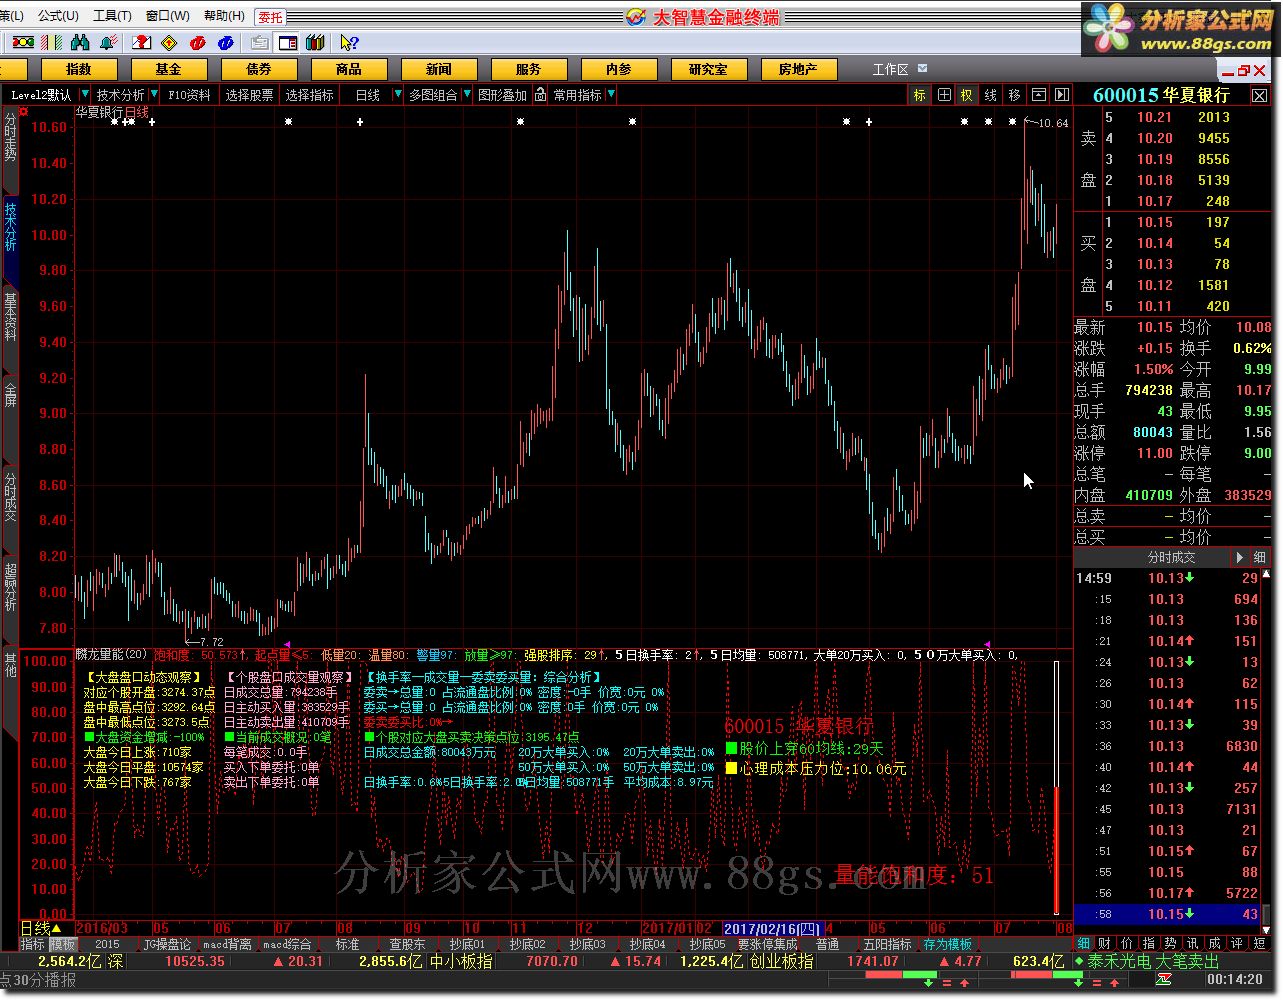Click the striped red-green bars toolbar icon
Viewport: 1283px width, 1000px height.
(51, 43)
